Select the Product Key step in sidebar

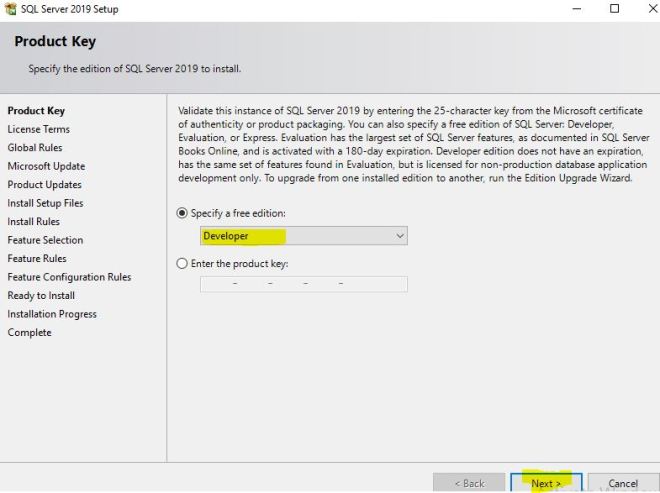(x=36, y=110)
